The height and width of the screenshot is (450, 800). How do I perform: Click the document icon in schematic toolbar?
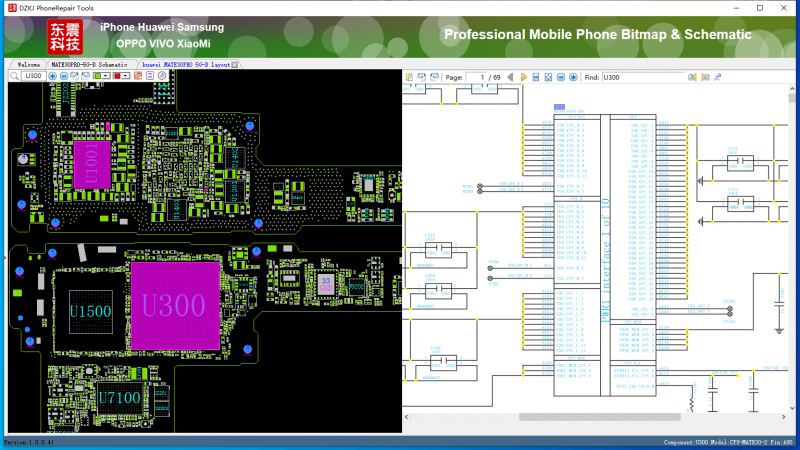(x=409, y=77)
